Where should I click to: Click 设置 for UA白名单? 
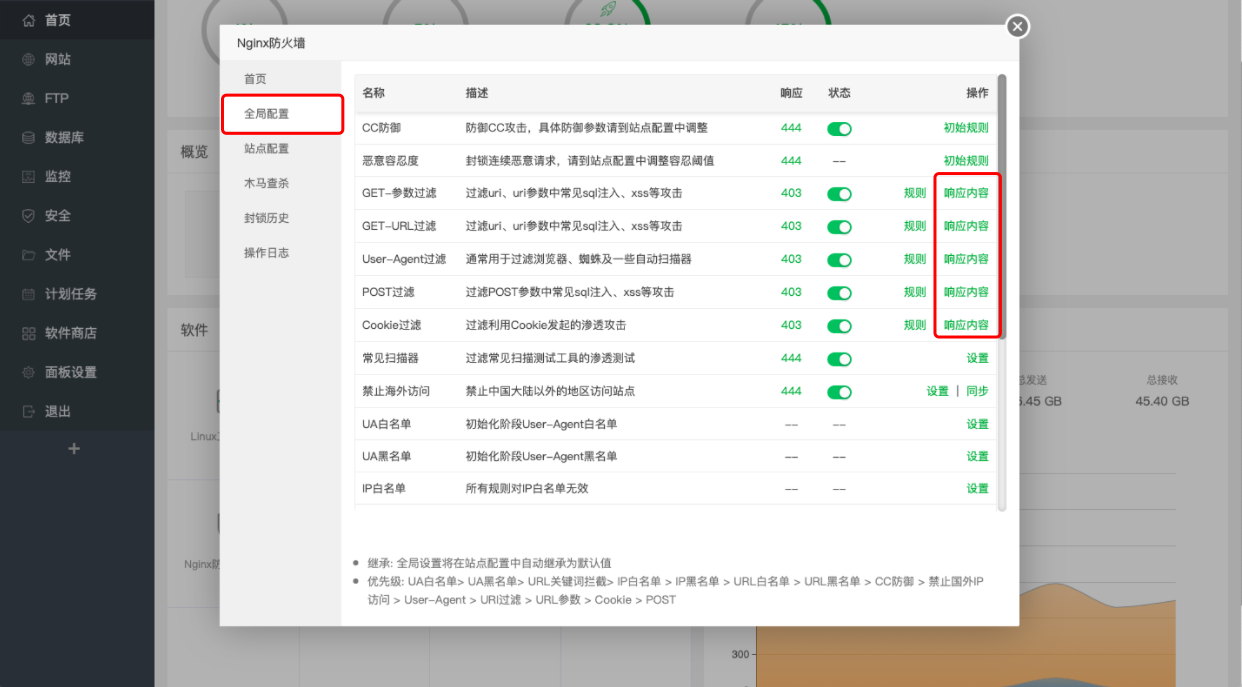tap(977, 424)
